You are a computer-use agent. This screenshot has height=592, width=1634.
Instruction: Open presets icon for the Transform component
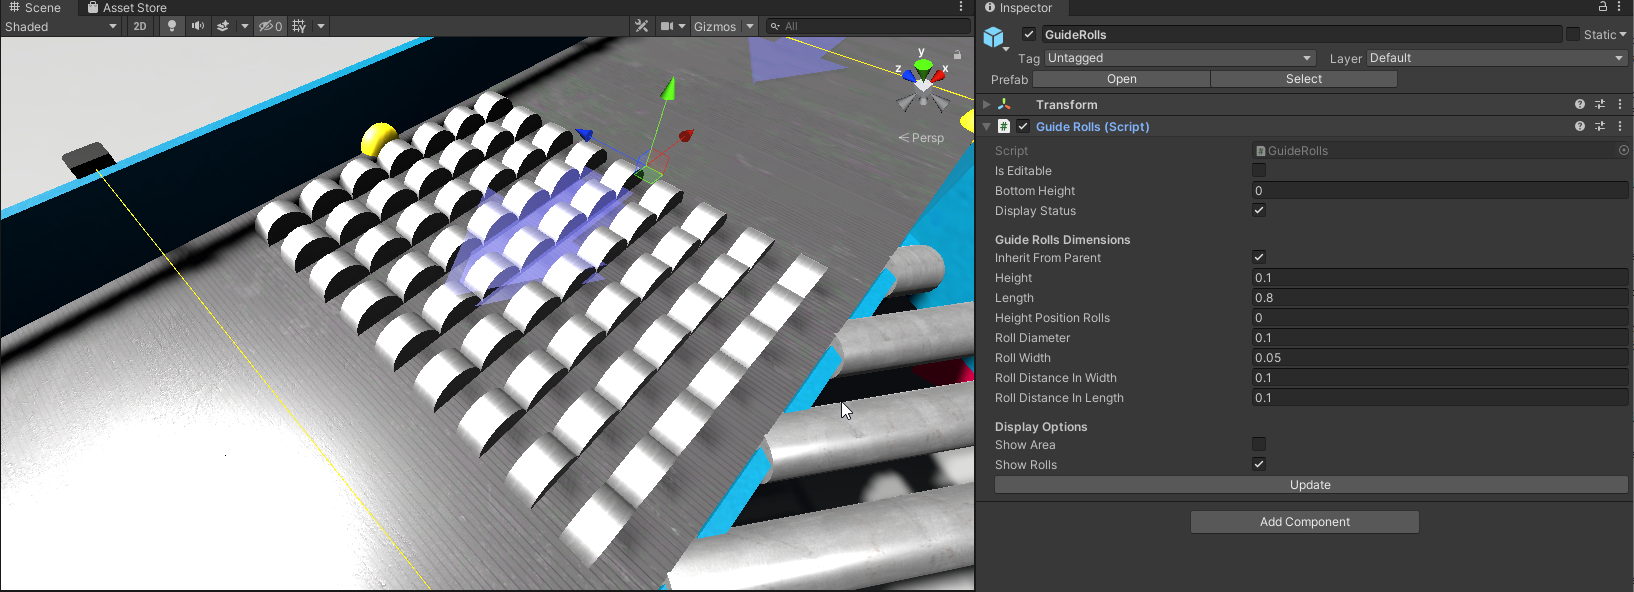click(1600, 105)
